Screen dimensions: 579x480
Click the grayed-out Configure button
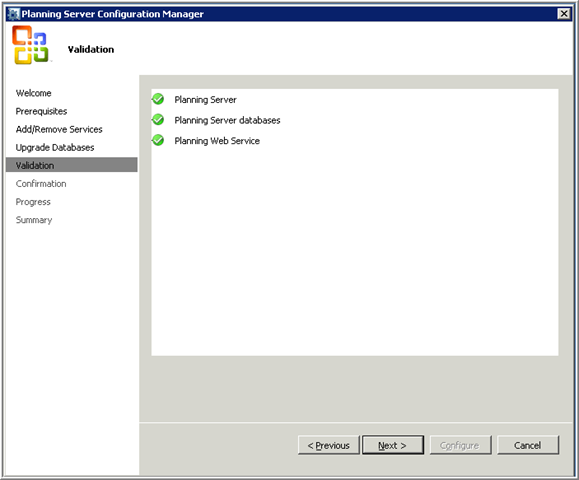pyautogui.click(x=460, y=445)
